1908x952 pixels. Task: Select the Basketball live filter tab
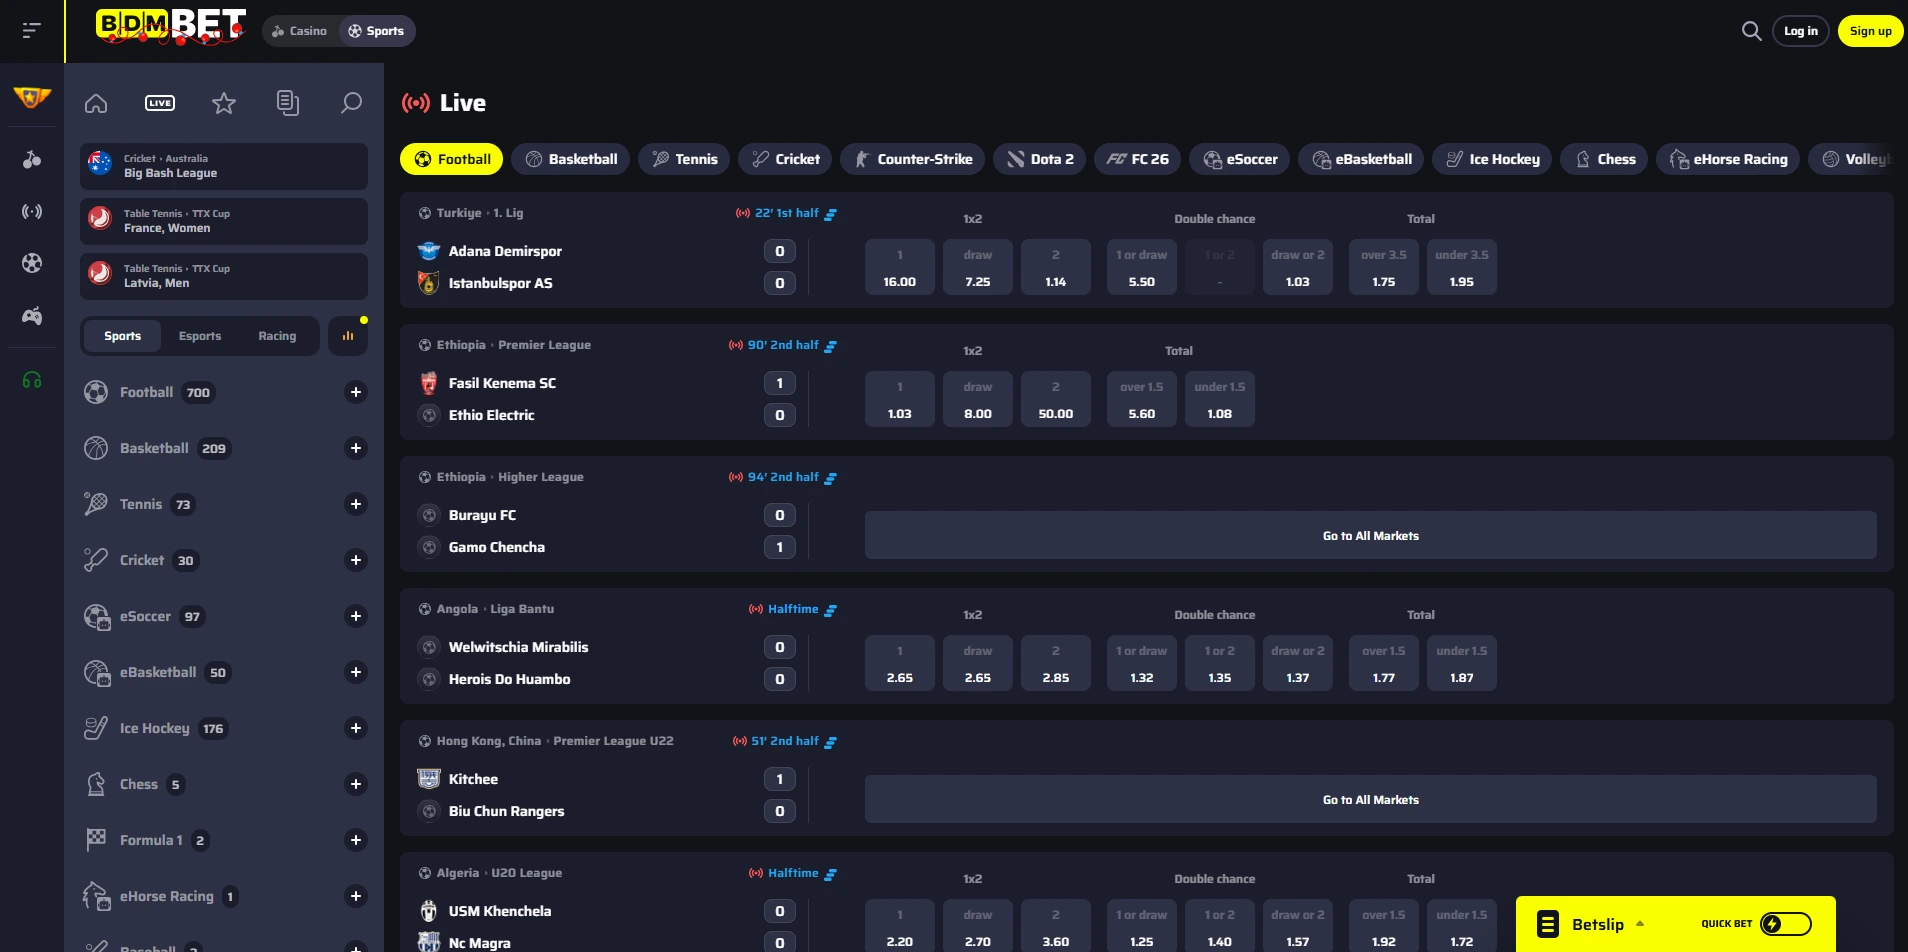coord(571,159)
